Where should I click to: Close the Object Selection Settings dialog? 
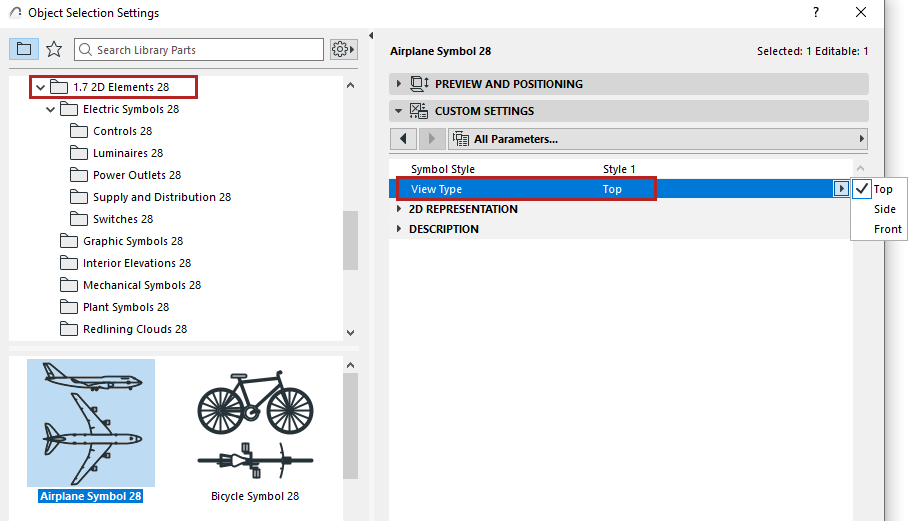(861, 12)
